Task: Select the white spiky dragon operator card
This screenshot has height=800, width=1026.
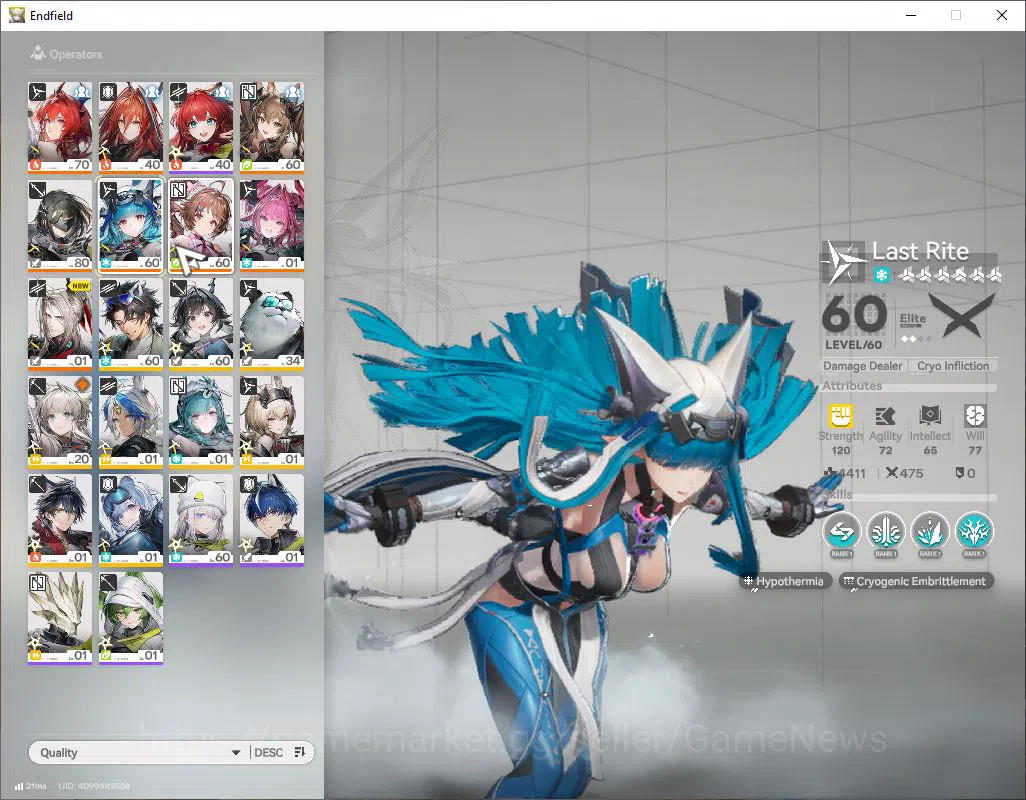Action: coord(60,618)
